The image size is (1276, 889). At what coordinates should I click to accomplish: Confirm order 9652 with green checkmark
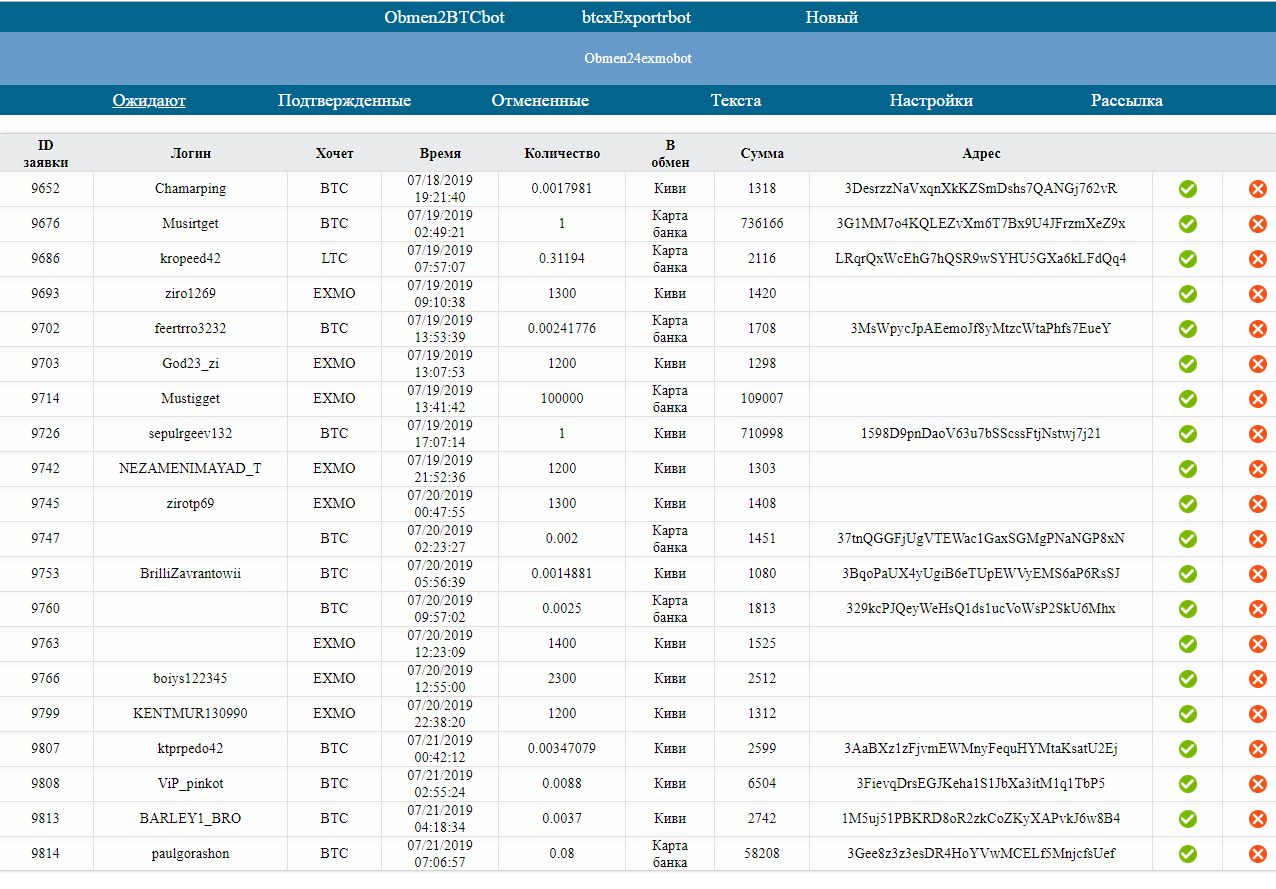(1188, 189)
